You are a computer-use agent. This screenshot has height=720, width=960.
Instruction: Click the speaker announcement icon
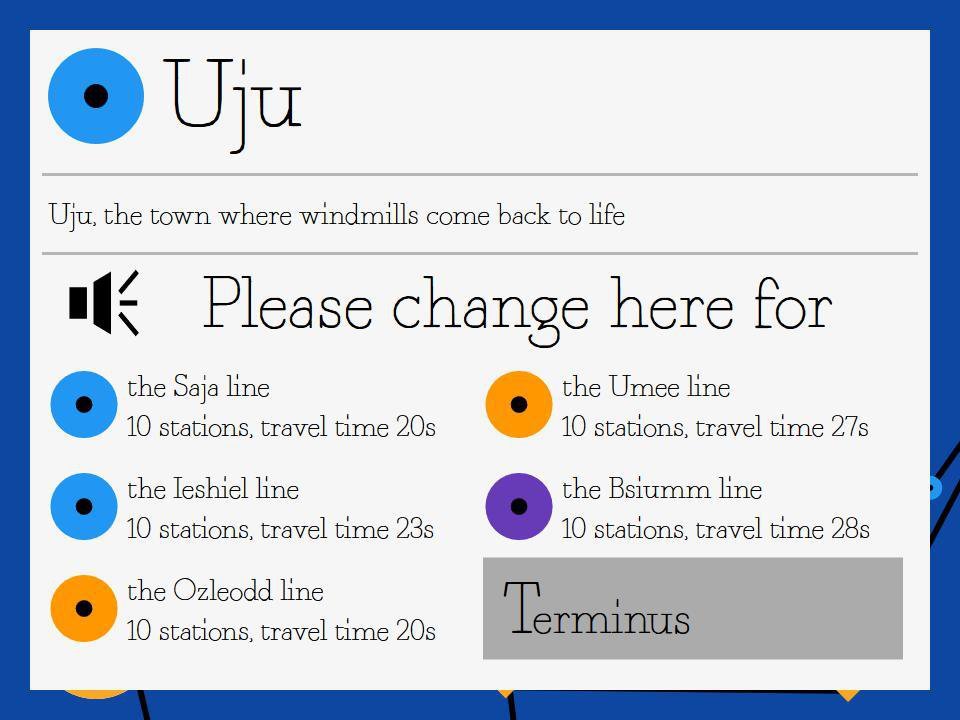pyautogui.click(x=103, y=302)
